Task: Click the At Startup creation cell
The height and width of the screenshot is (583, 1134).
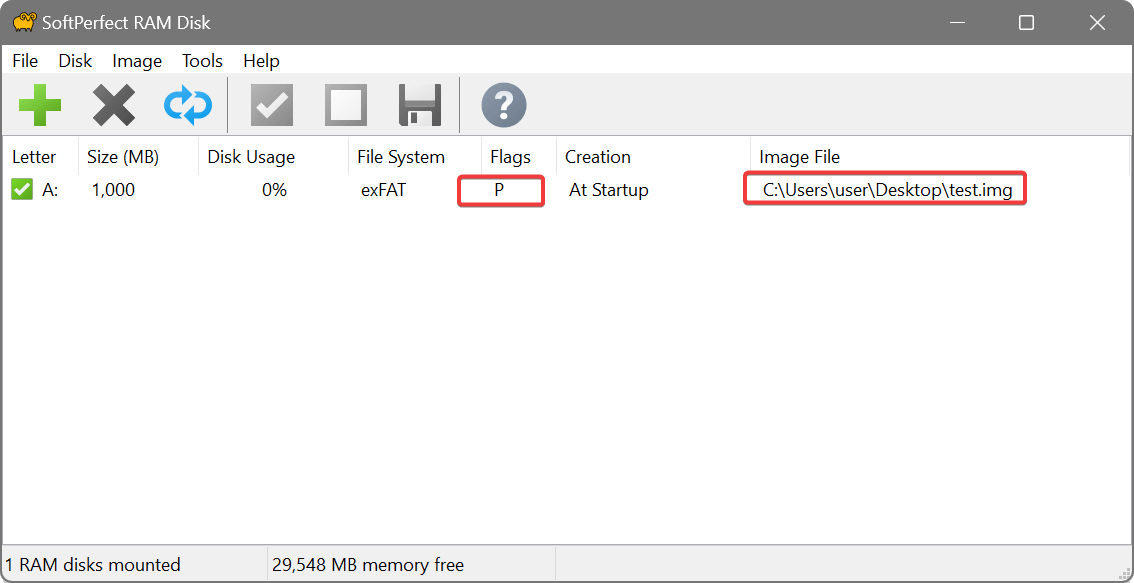Action: click(609, 190)
